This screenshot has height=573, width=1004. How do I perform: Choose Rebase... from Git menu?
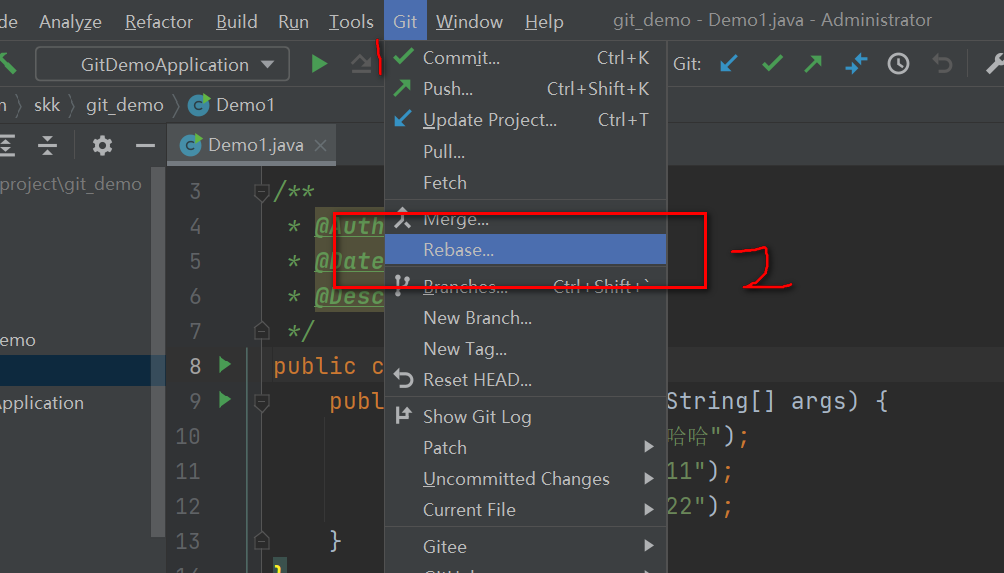[x=525, y=250]
